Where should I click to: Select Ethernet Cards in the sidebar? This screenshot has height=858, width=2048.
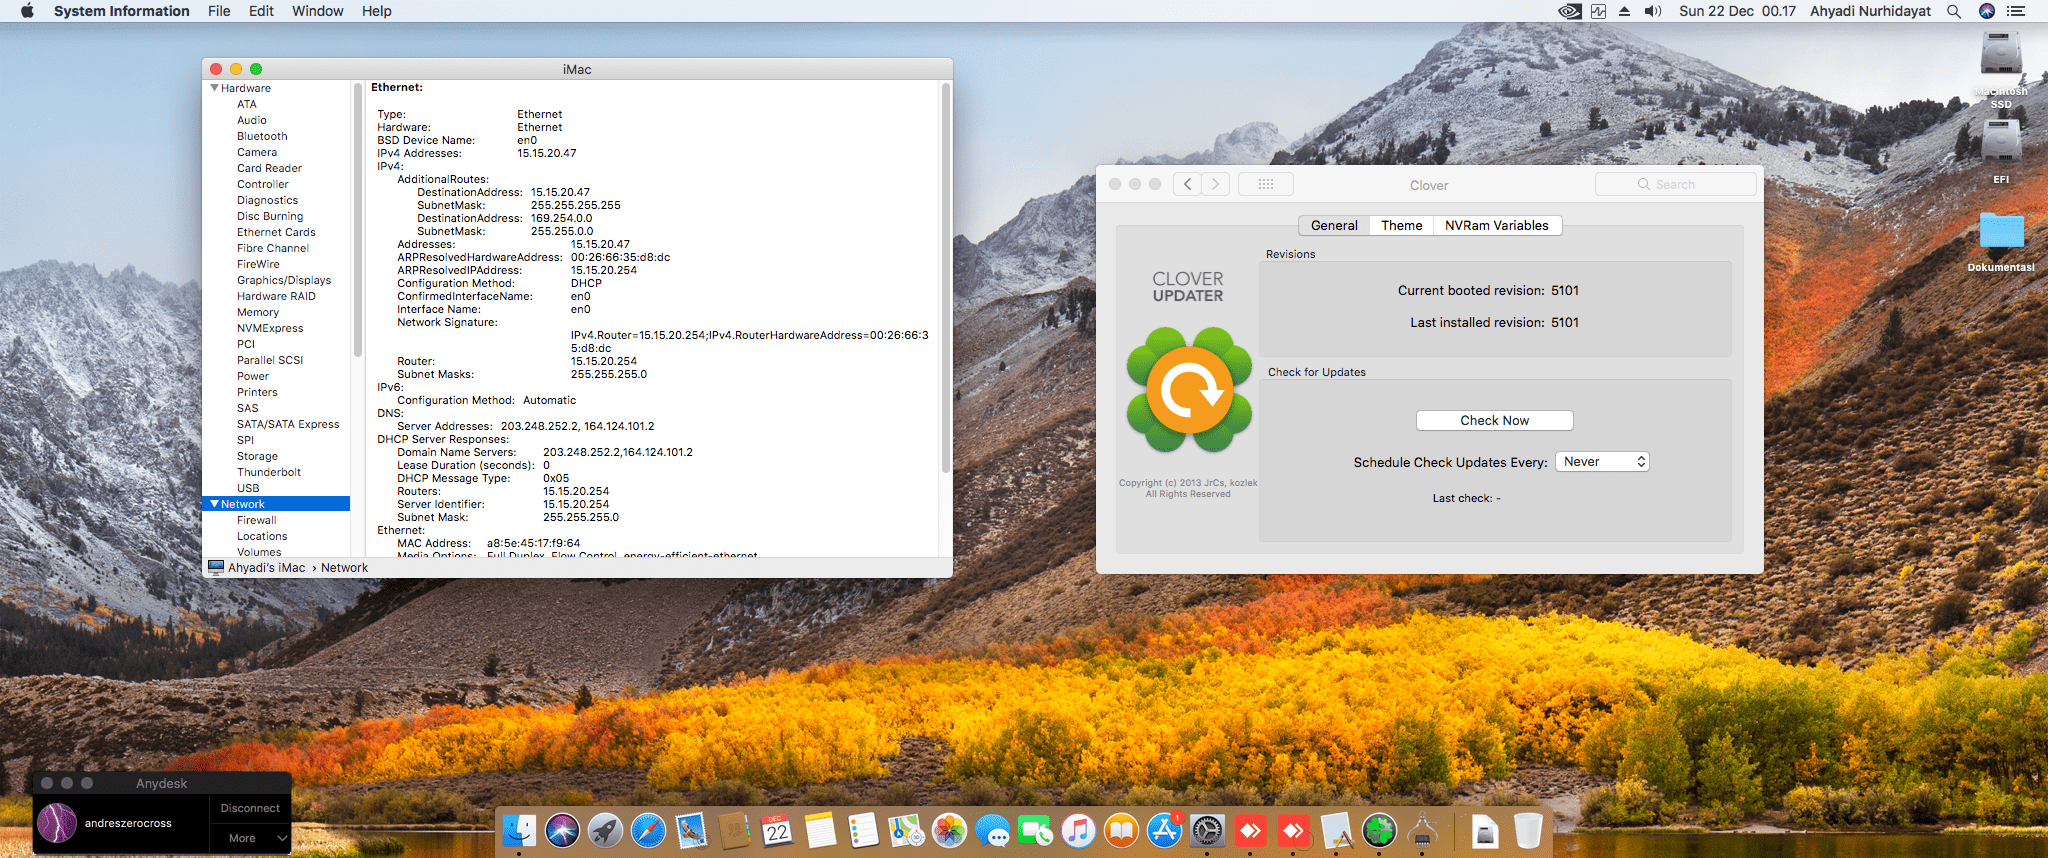point(276,232)
